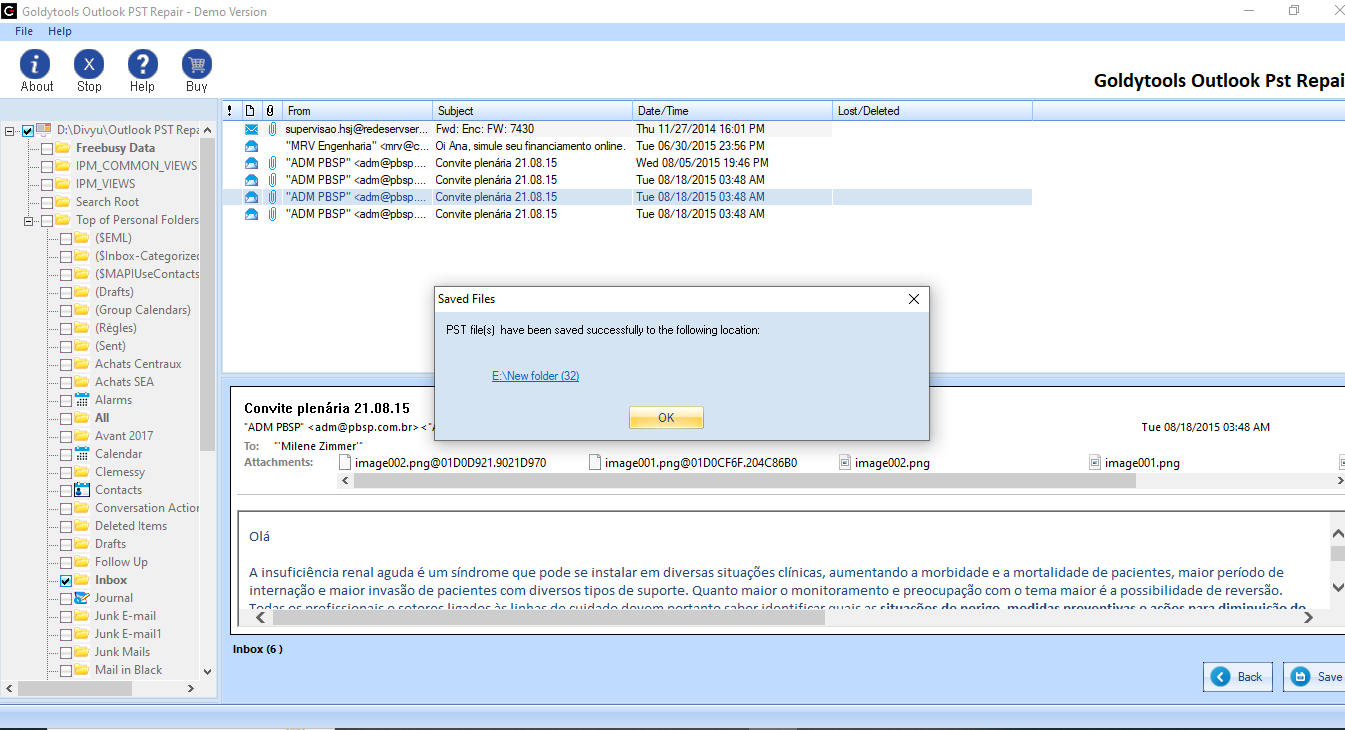The image size is (1345, 730).
Task: Click folder tree scrollbar up arrow
Action: pos(208,130)
